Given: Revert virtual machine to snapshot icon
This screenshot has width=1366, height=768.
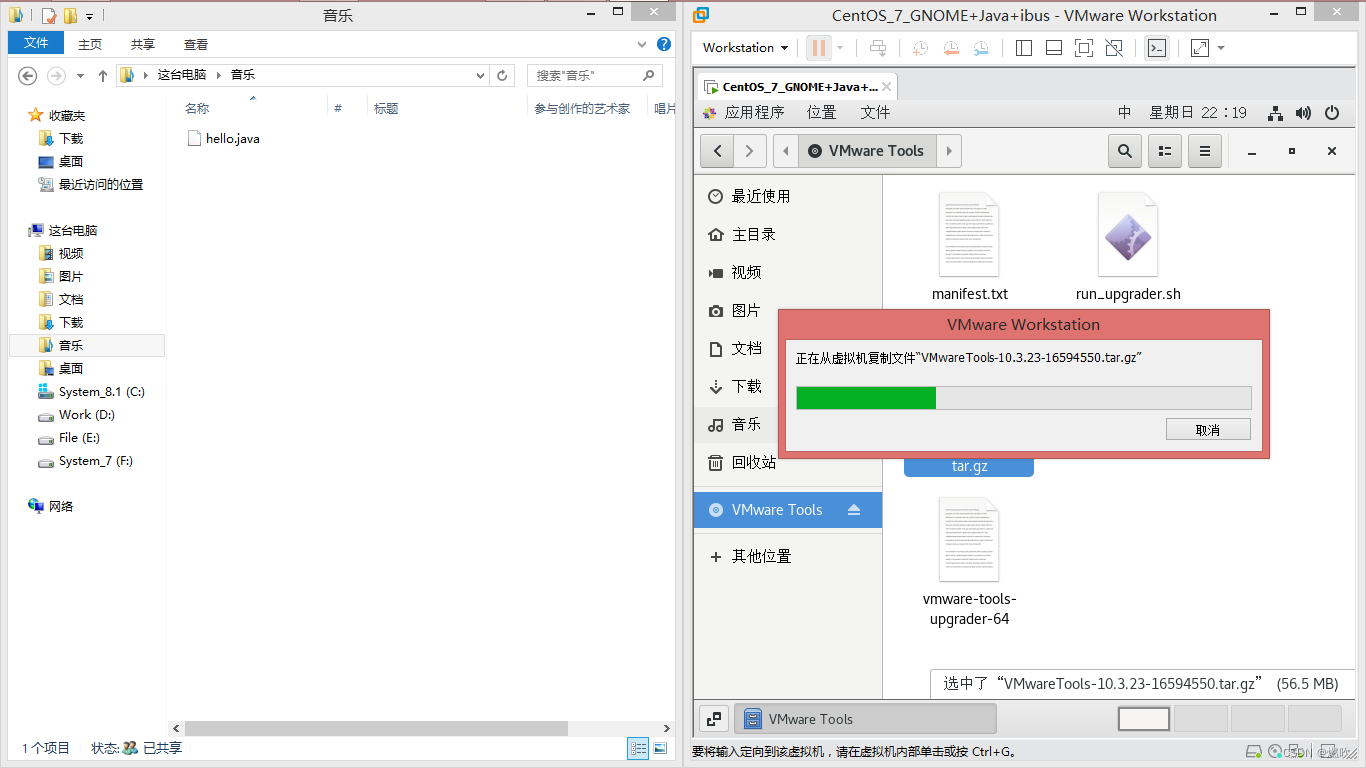Looking at the screenshot, I should click(x=951, y=48).
